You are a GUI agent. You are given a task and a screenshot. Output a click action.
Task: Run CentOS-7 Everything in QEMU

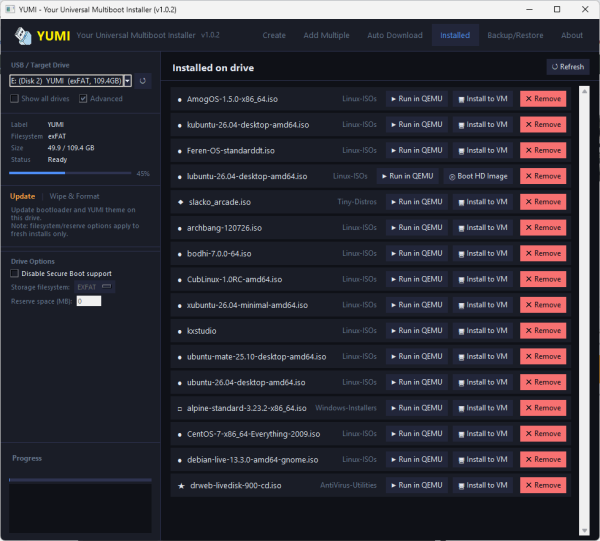point(417,434)
